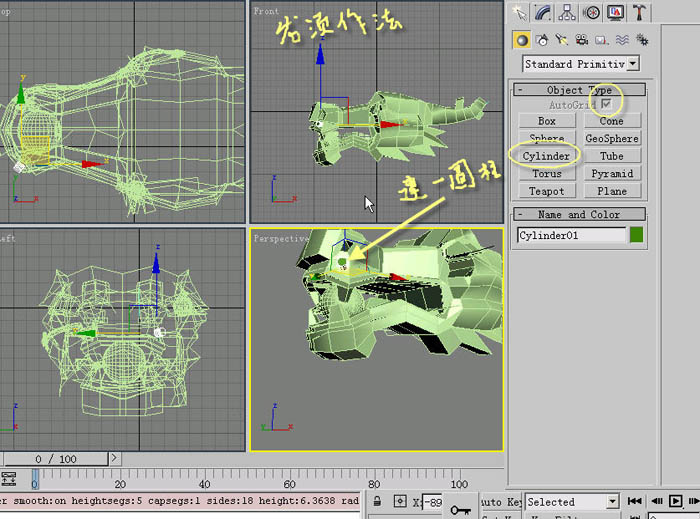Choose the GeoSphere primitive button
Viewport: 700px width, 519px height.
pos(612,138)
